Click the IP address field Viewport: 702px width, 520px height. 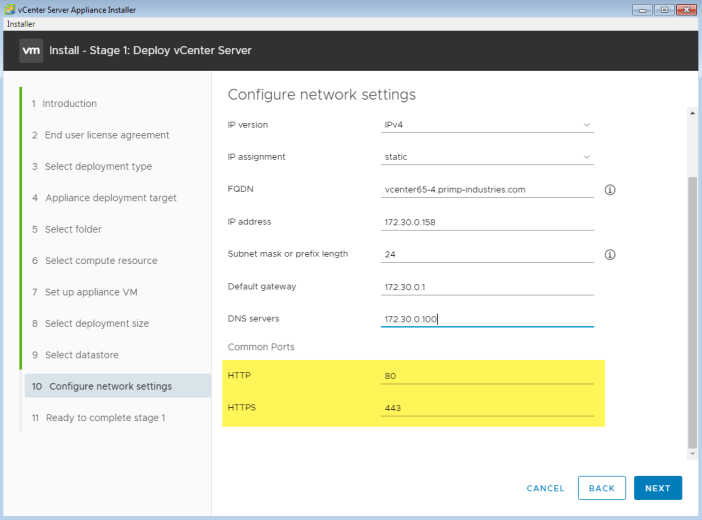click(487, 222)
